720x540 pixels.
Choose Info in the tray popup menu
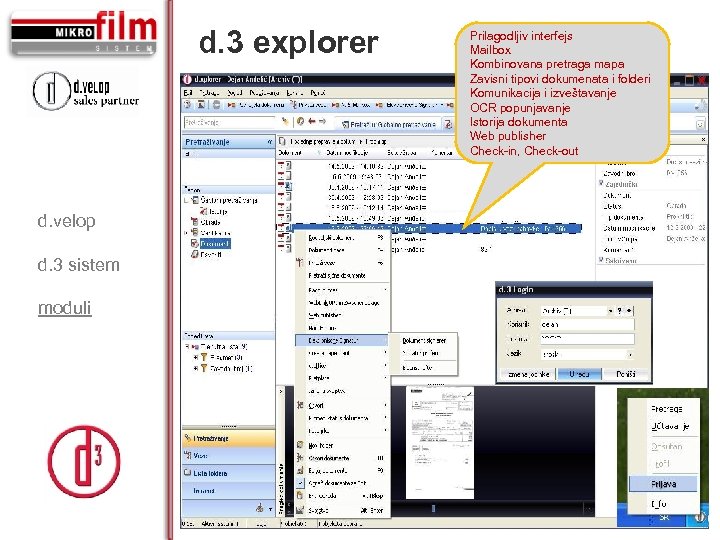pyautogui.click(x=658, y=504)
